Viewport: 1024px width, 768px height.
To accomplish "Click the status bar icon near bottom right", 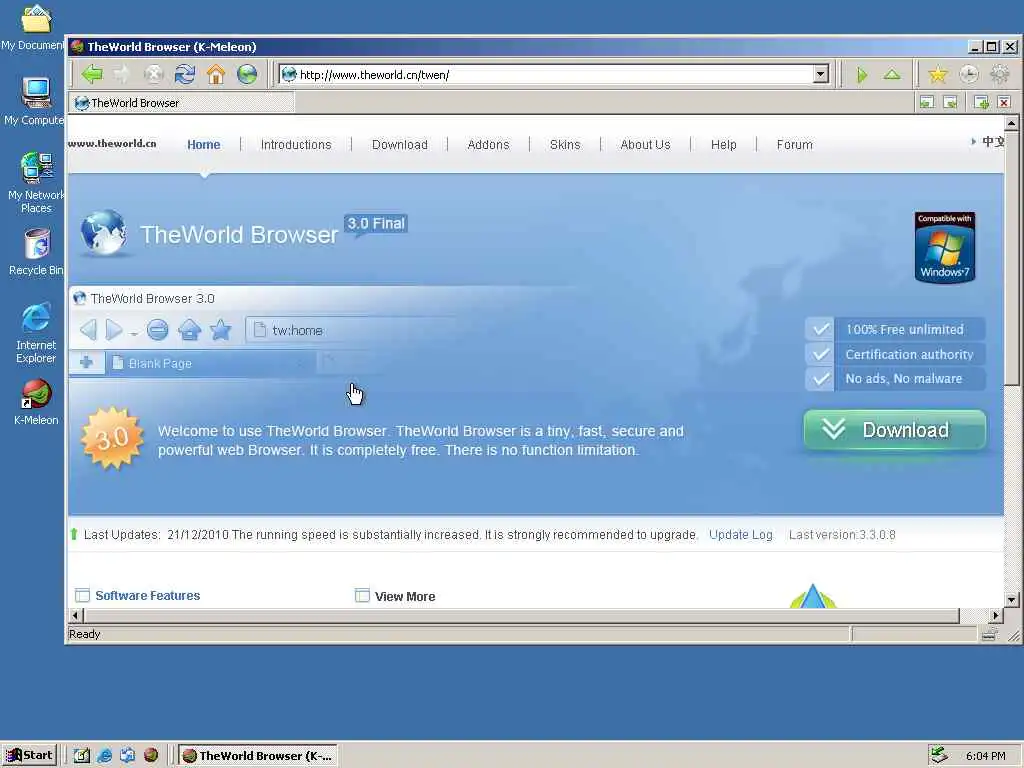I will point(989,634).
